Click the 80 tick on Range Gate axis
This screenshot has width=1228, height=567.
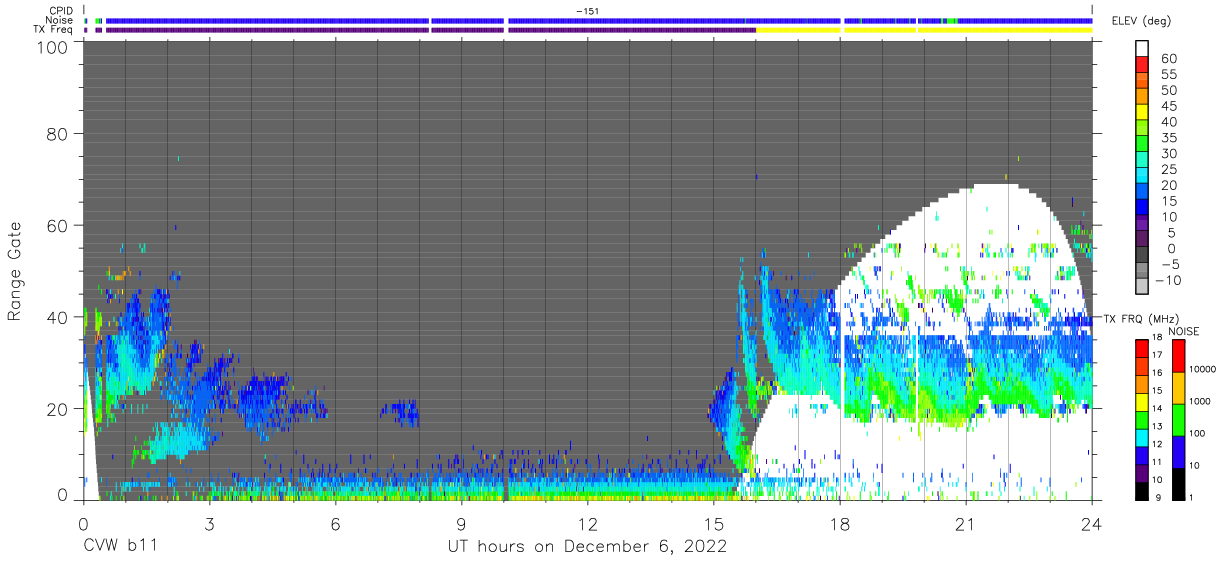coord(58,134)
